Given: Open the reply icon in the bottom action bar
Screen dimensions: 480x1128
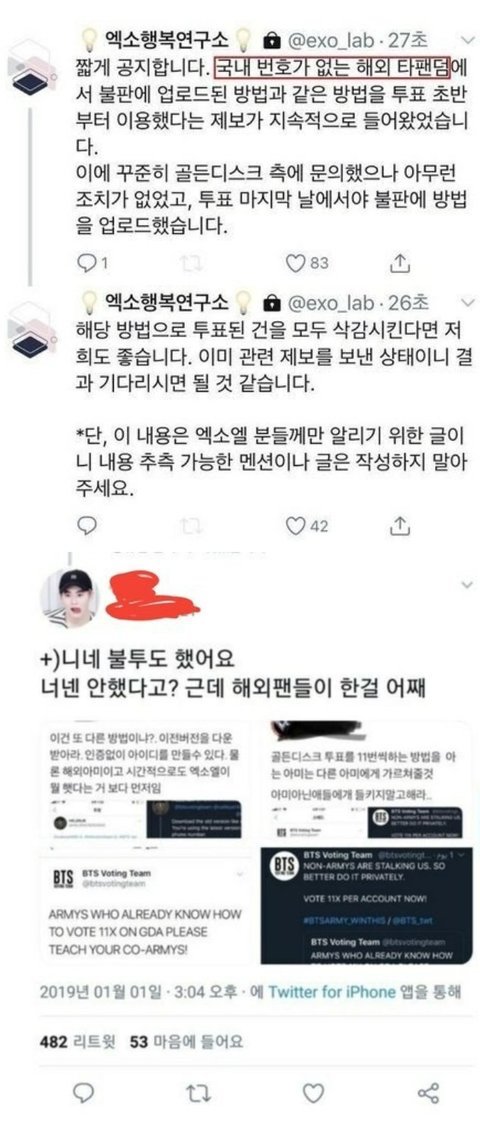Looking at the screenshot, I should click(84, 1094).
